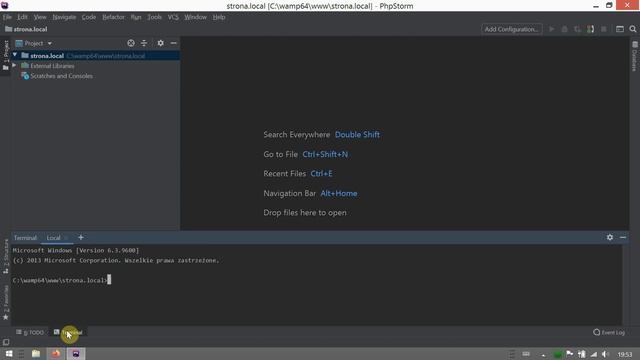Click the Run Anything window icon in toolbar
This screenshot has height=360, width=640.
point(620,29)
